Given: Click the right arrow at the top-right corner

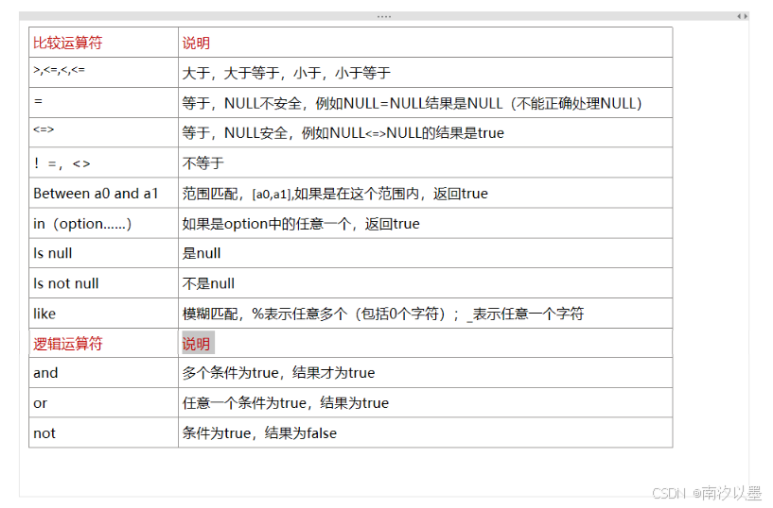Looking at the screenshot, I should pos(745,17).
